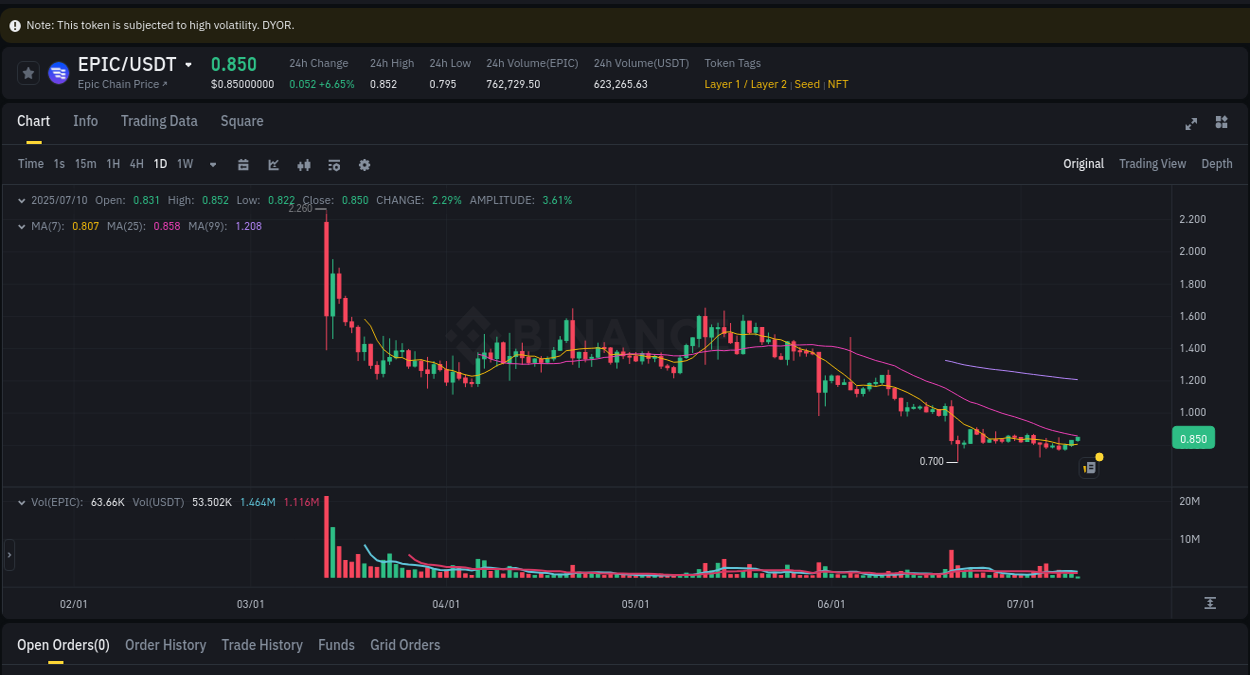This screenshot has height=675, width=1250.
Task: Click the green 0.850 current price label
Action: pos(1193,438)
